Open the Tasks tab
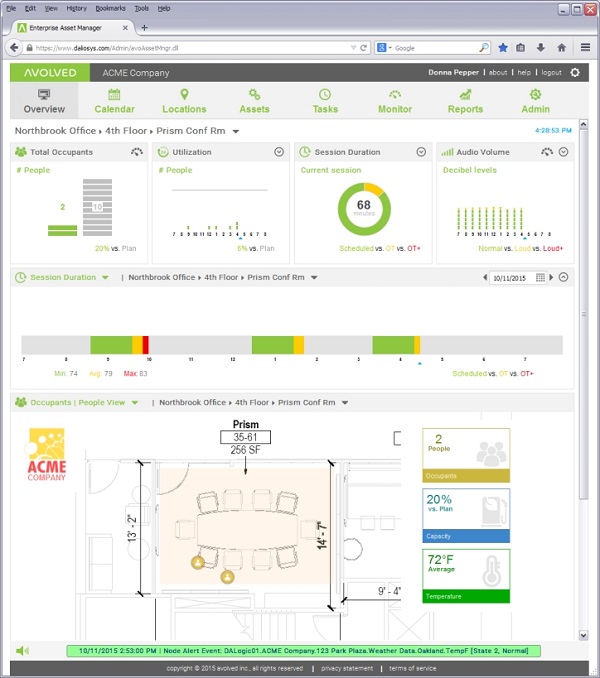This screenshot has height=678, width=600. pyautogui.click(x=325, y=101)
